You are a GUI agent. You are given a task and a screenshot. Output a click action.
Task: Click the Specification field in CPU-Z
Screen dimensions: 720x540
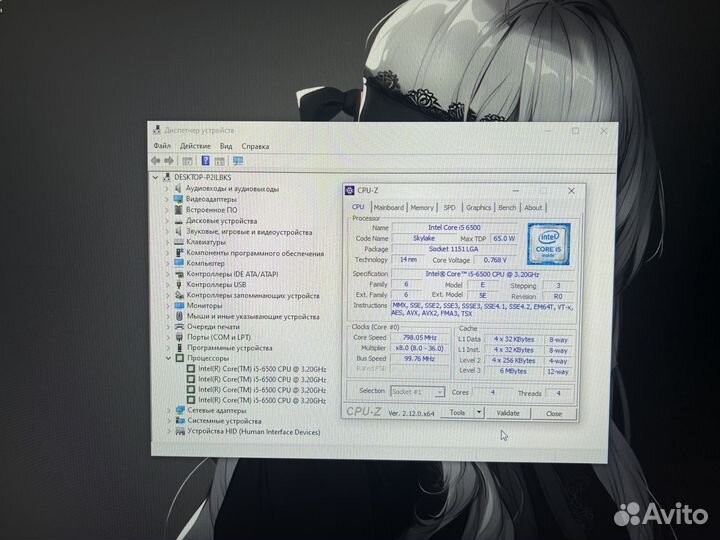pyautogui.click(x=482, y=274)
